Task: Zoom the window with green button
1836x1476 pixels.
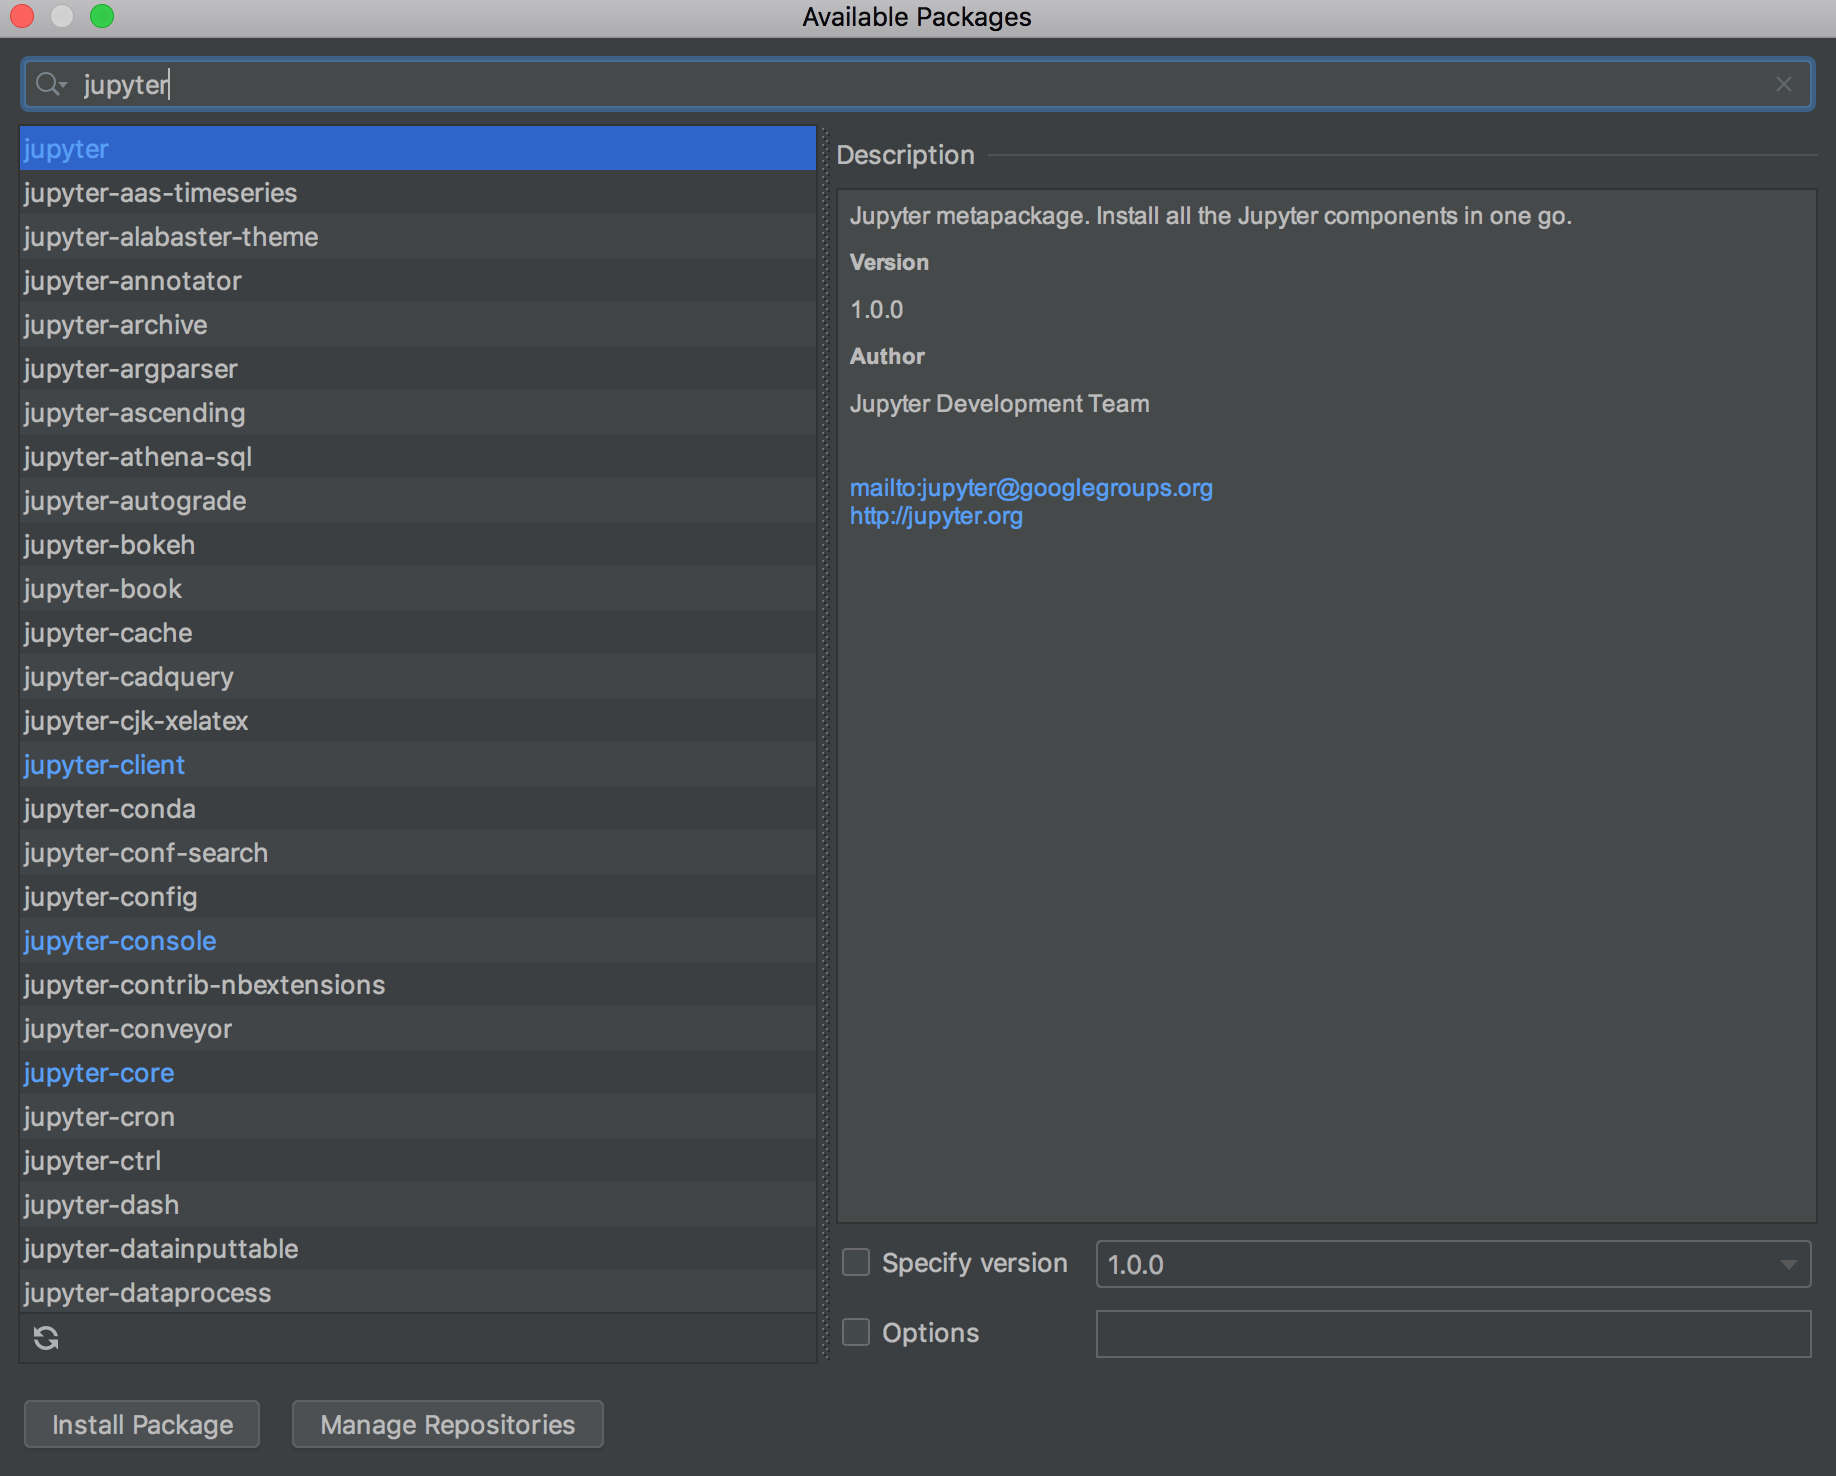Action: [102, 16]
